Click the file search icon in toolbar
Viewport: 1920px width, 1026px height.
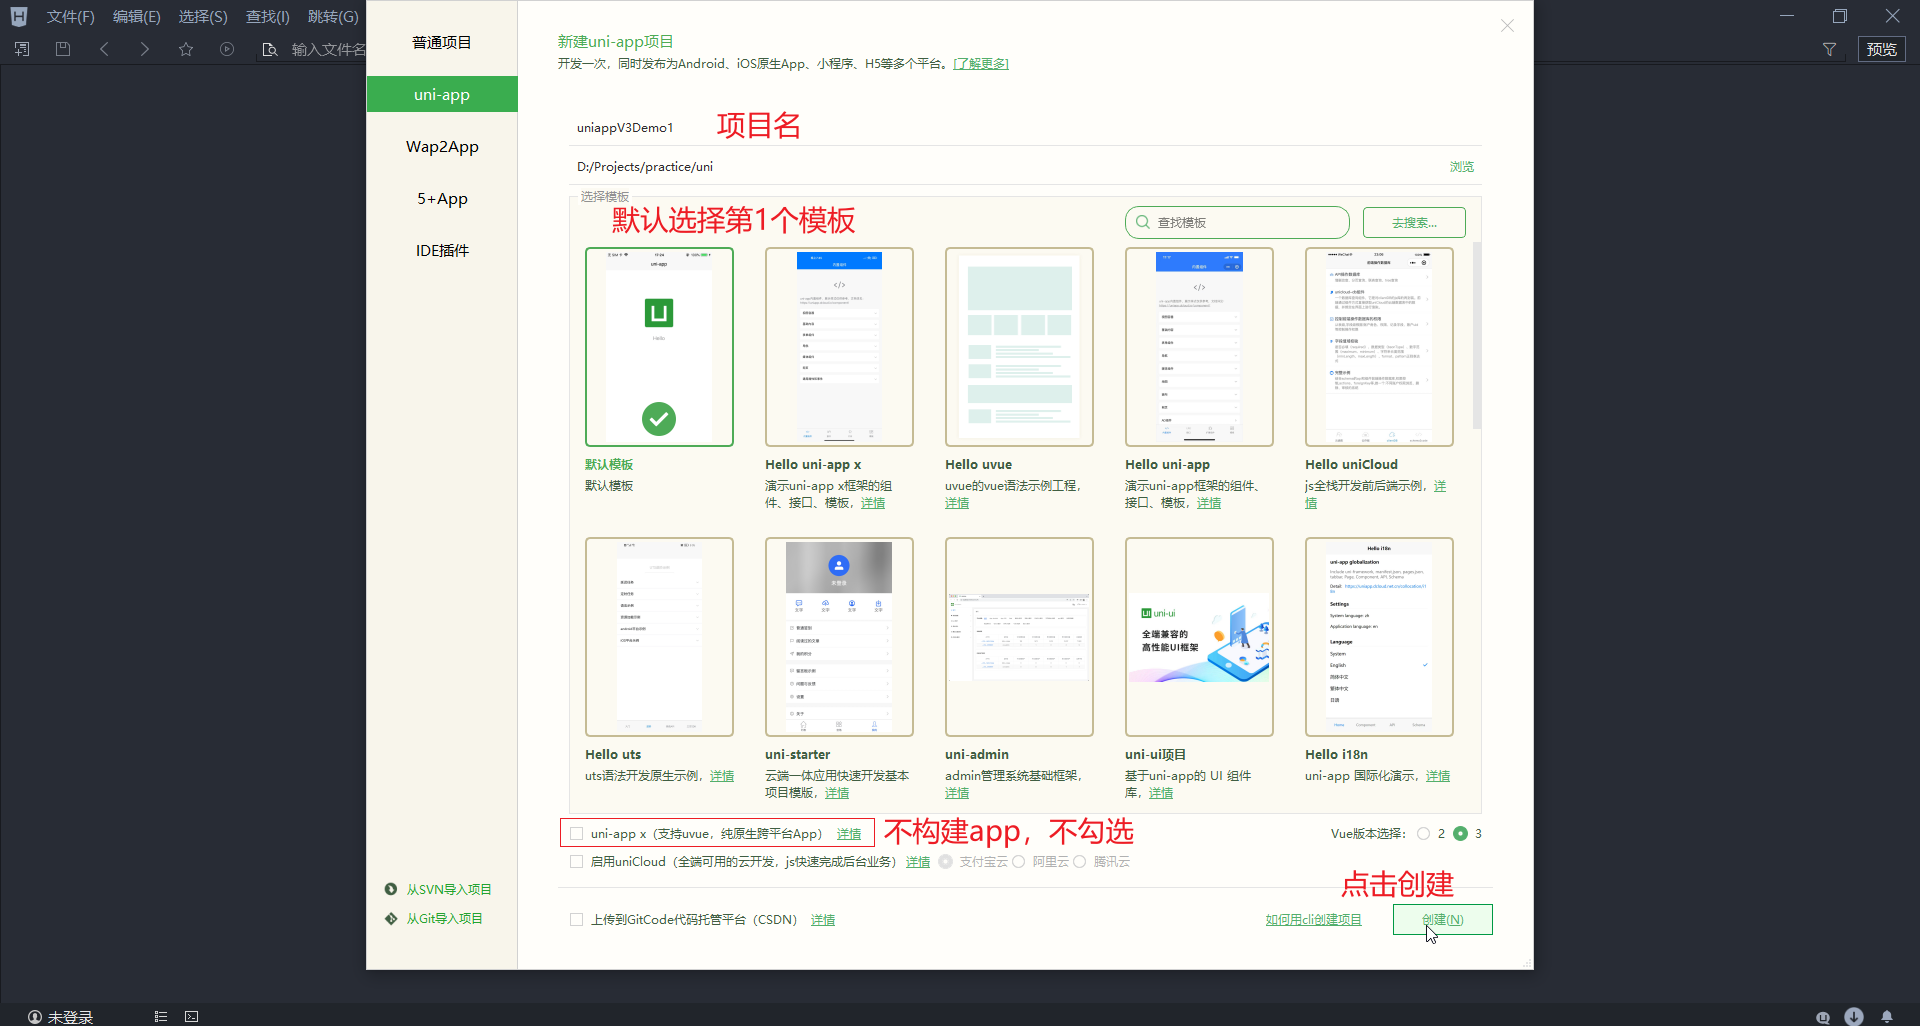pos(269,49)
